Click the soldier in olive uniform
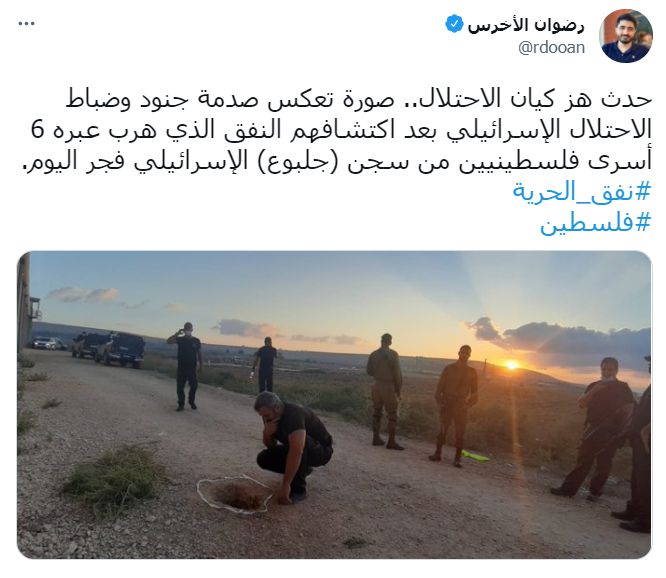Screen dimensions: 666x578 point(385,392)
